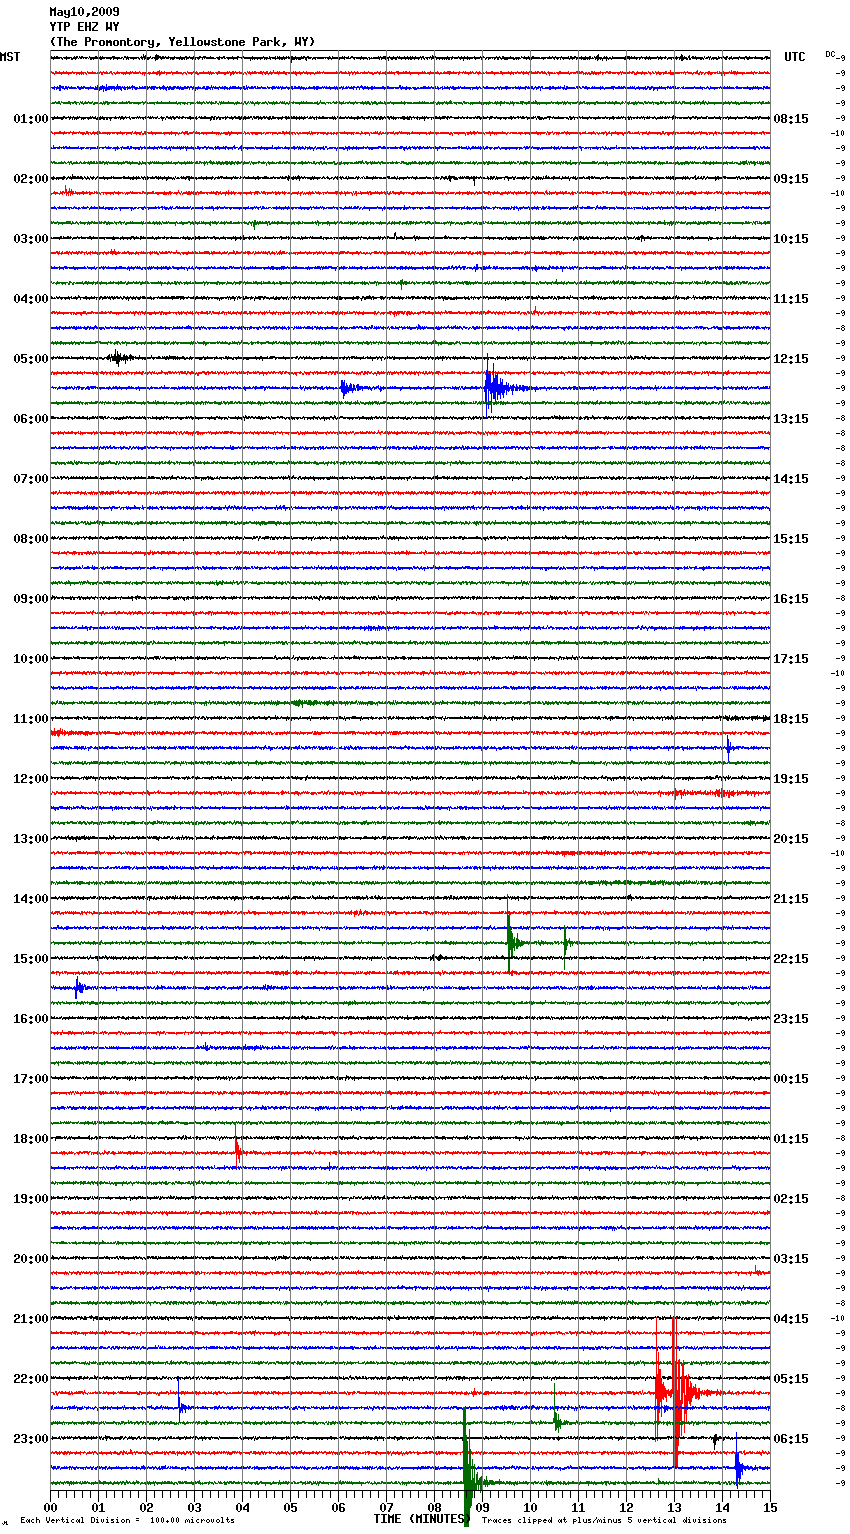Image resolution: width=850 pixels, height=1534 pixels.
Task: Click the Traces clipped at plus/minus 5 note
Action: 604,1520
